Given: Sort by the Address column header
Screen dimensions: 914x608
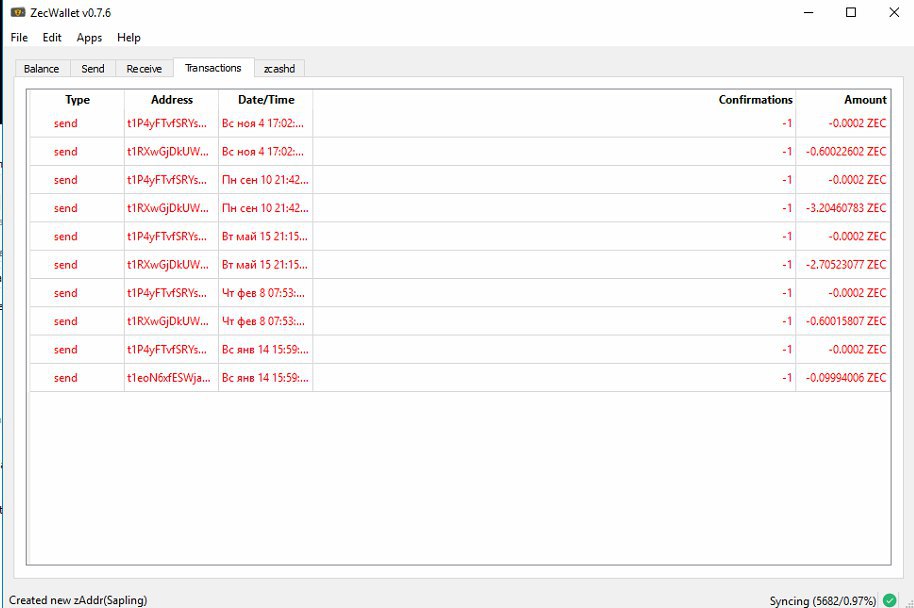Looking at the screenshot, I should 171,100.
